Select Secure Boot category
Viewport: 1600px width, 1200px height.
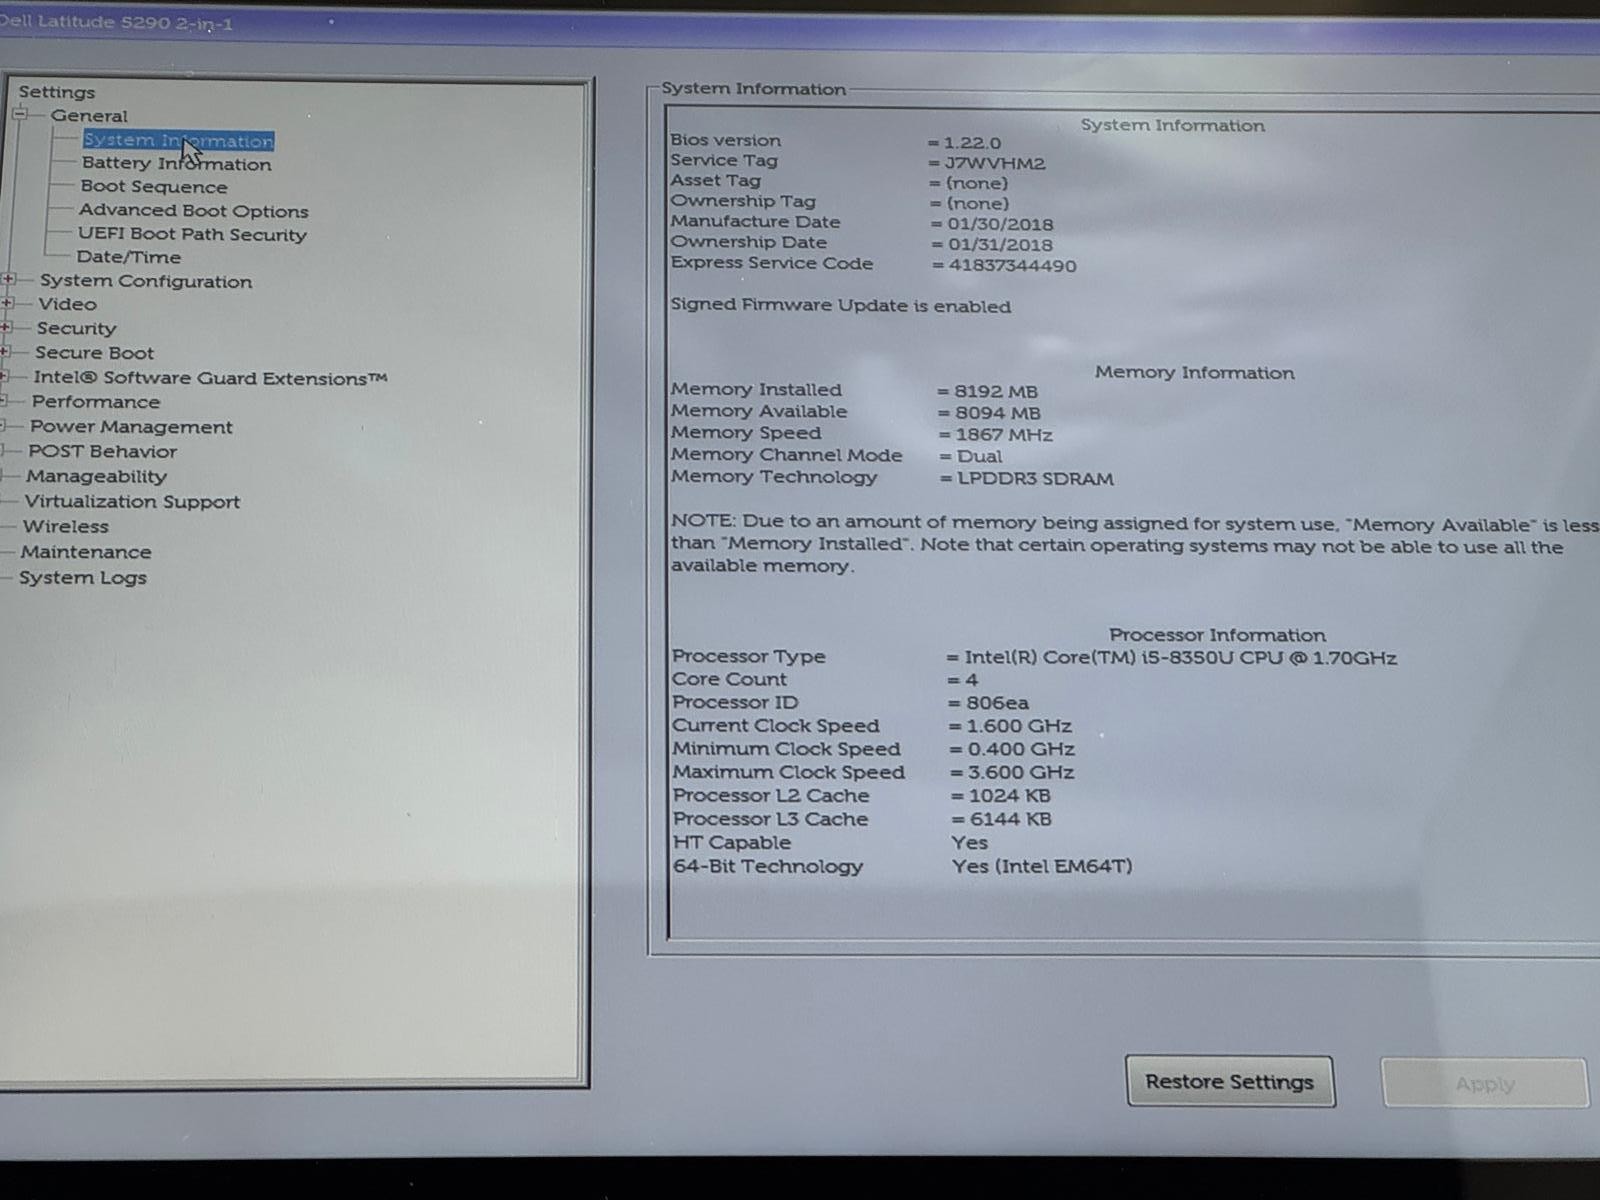pyautogui.click(x=95, y=353)
